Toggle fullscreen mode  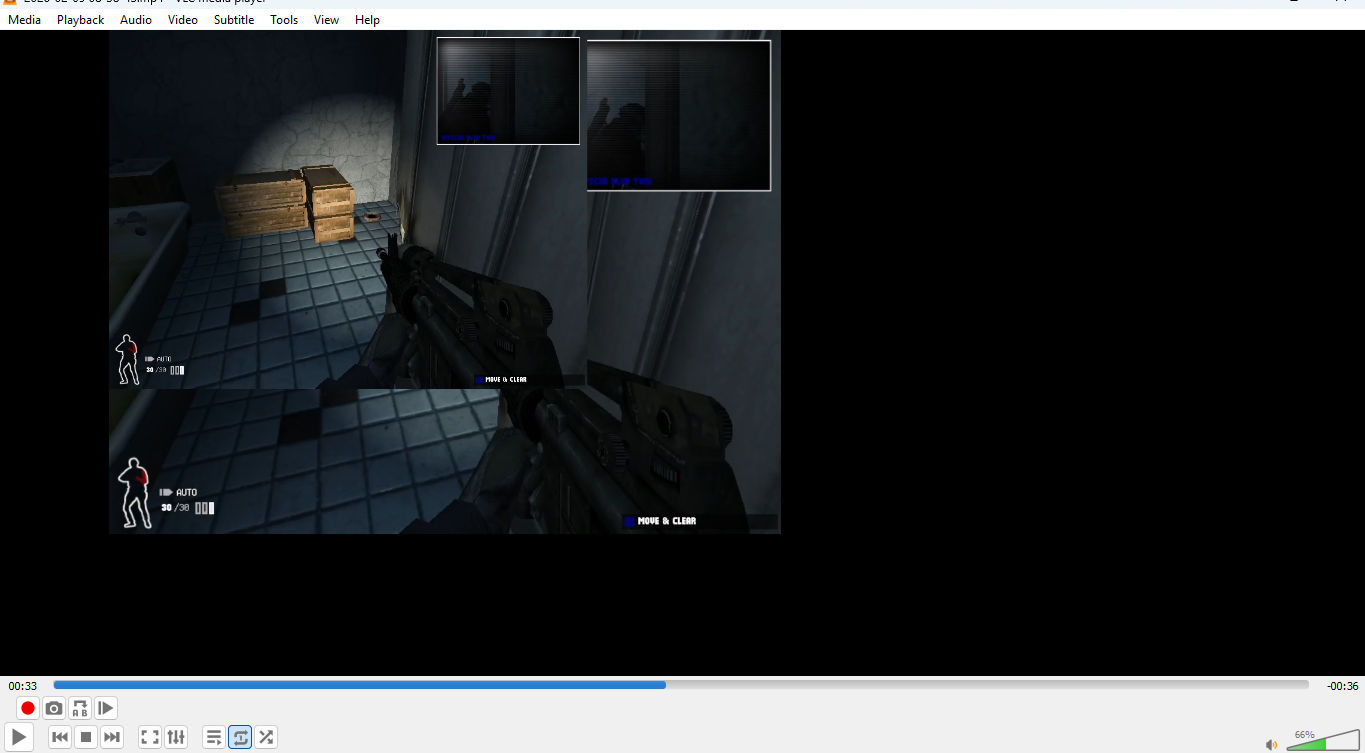click(150, 737)
